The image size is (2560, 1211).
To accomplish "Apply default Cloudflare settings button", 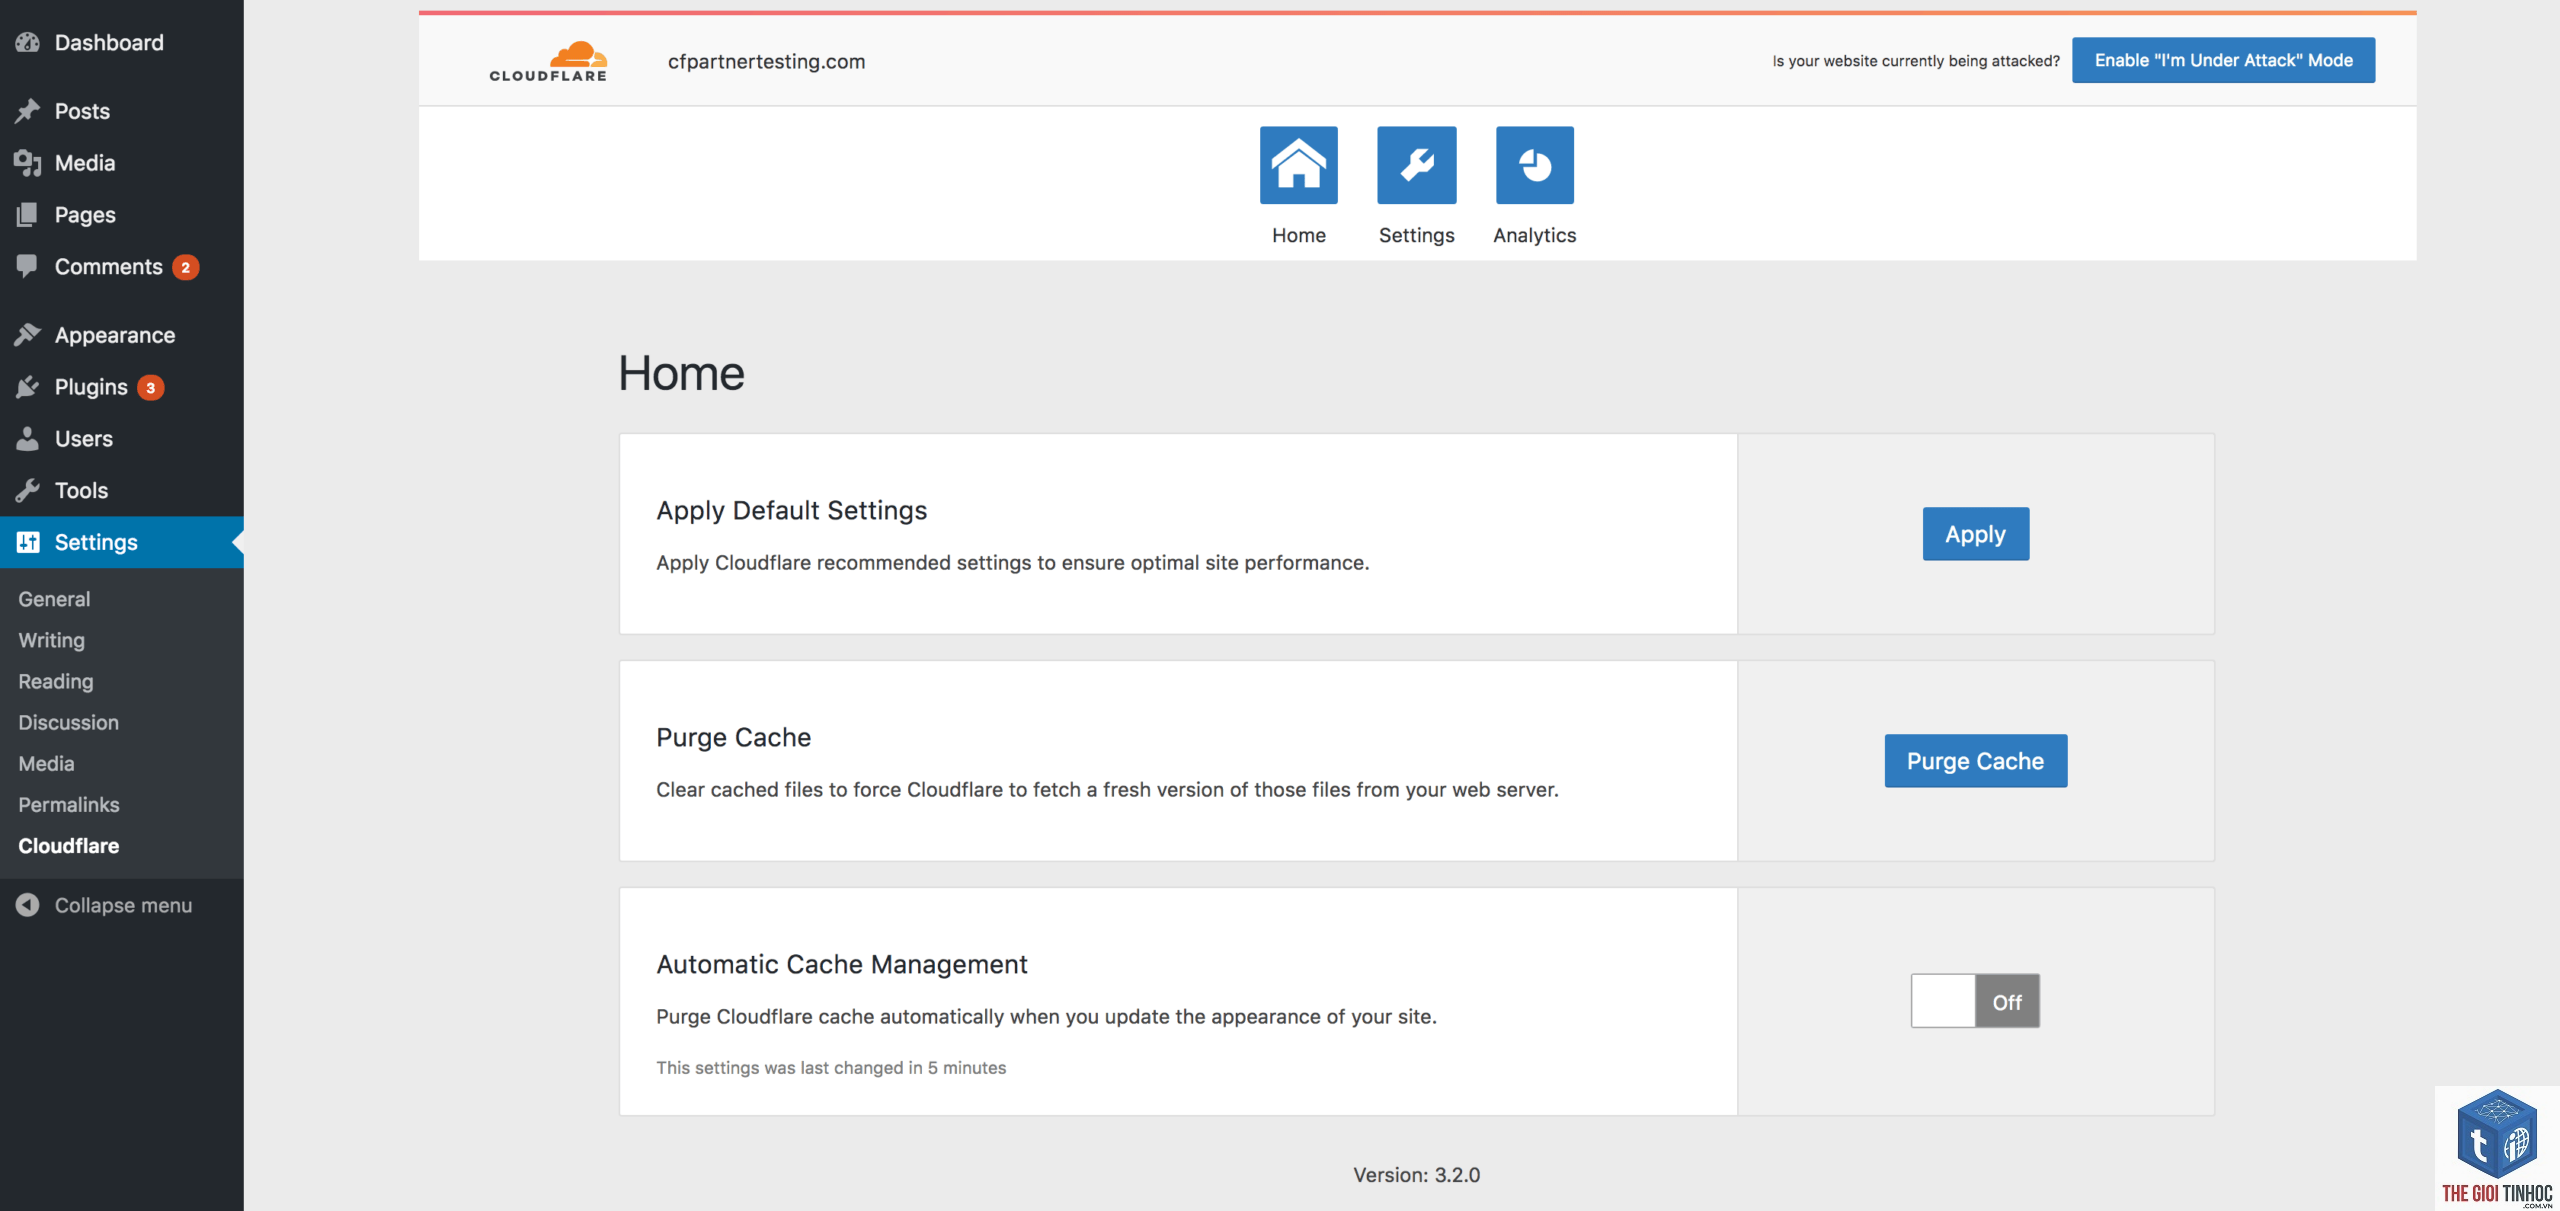I will 1975,533.
